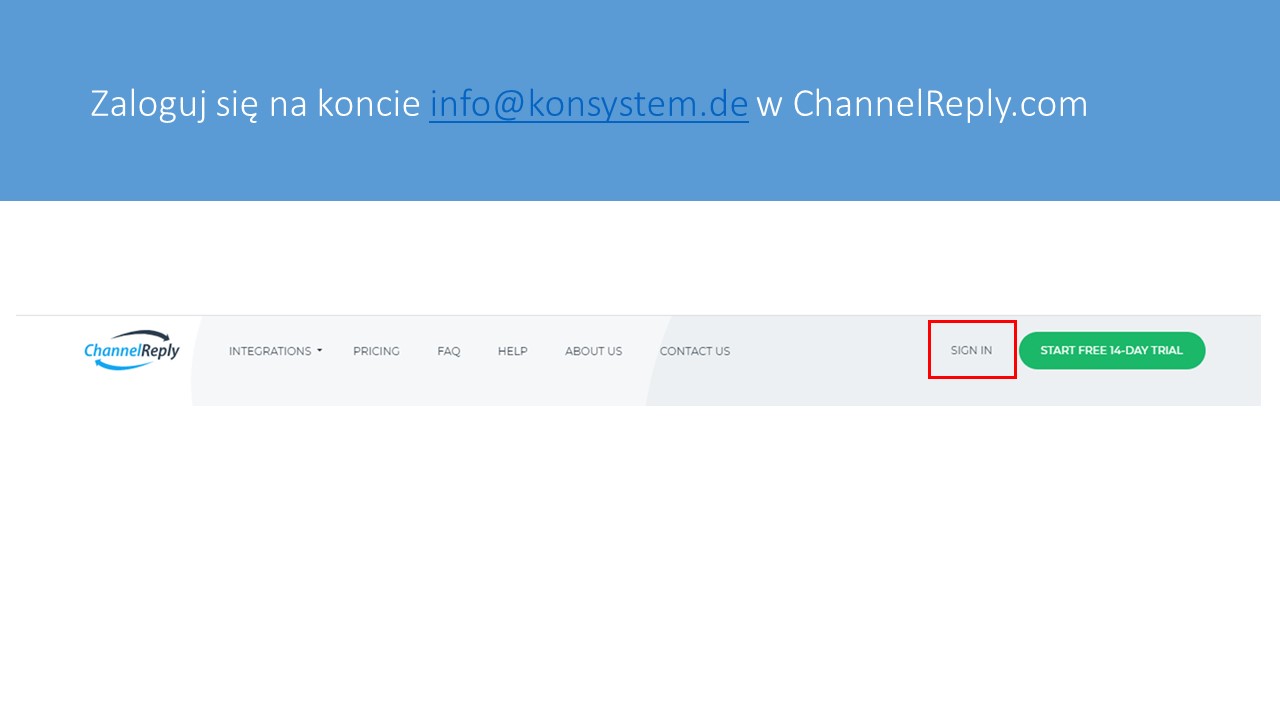Click the Sign In link
The height and width of the screenshot is (720, 1280).
(971, 351)
